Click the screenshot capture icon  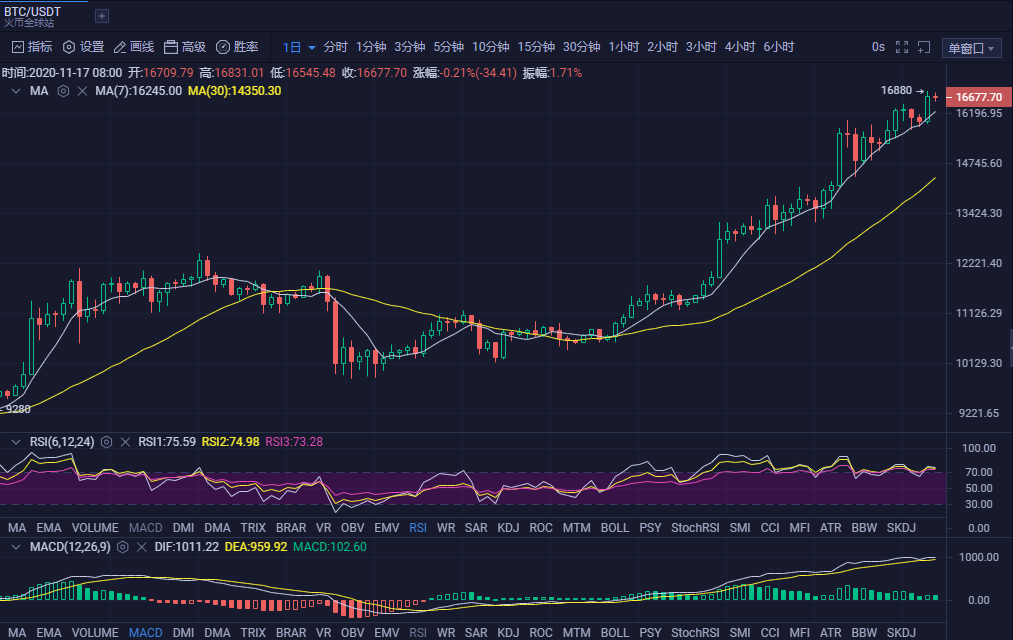[924, 46]
